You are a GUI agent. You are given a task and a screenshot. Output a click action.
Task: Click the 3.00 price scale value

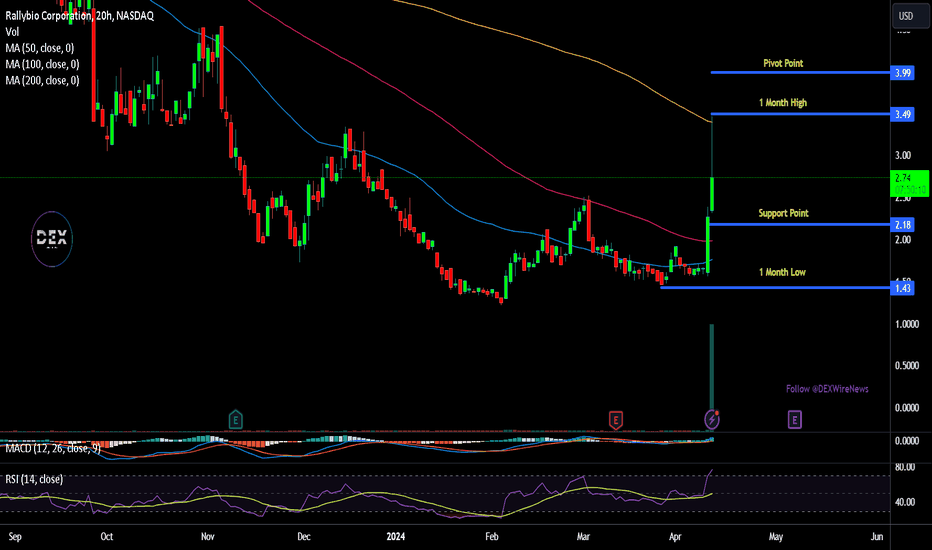(x=903, y=155)
